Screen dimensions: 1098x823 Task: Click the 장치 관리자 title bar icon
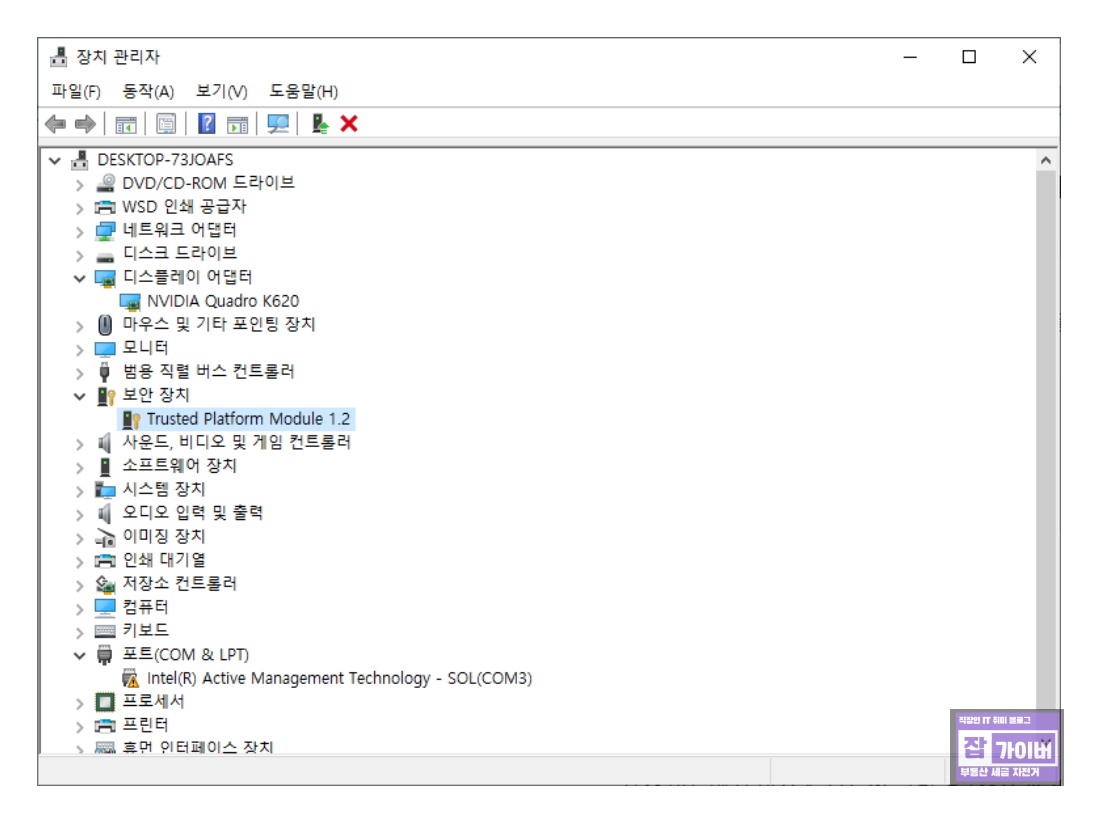pos(59,57)
